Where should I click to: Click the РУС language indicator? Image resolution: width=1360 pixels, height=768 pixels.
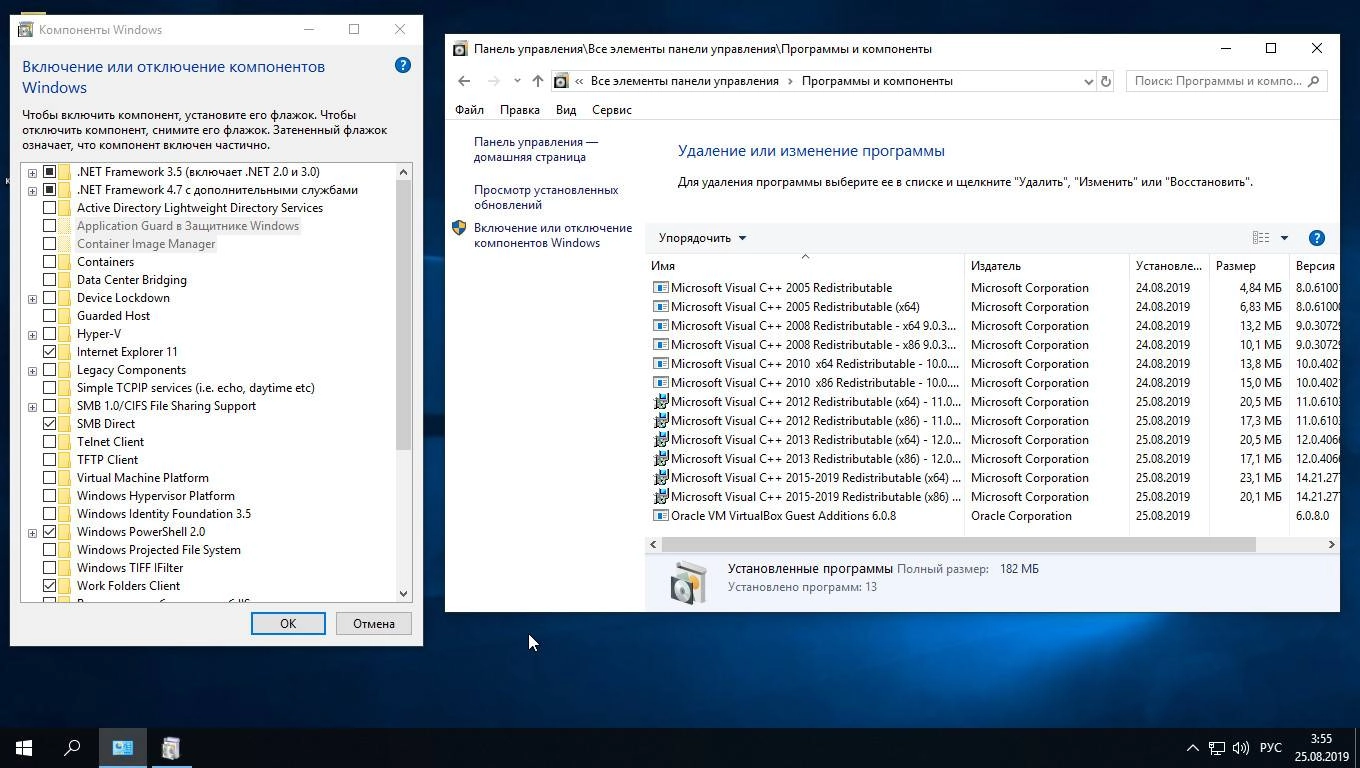pyautogui.click(x=1271, y=748)
